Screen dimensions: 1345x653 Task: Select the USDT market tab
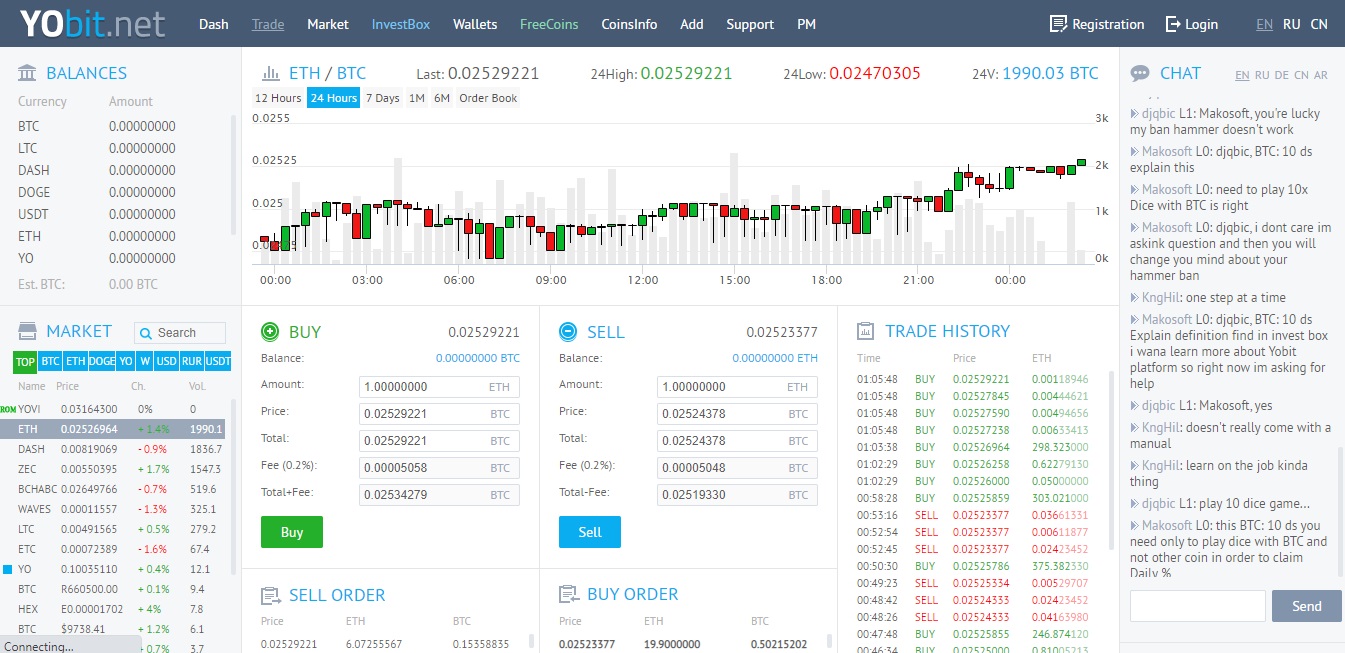click(218, 361)
